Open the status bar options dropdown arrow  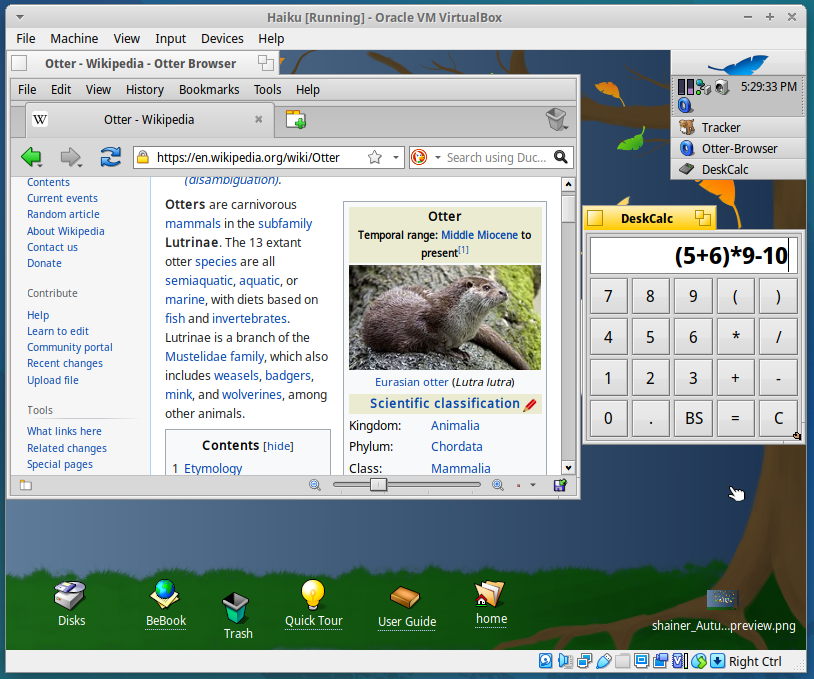tap(533, 485)
